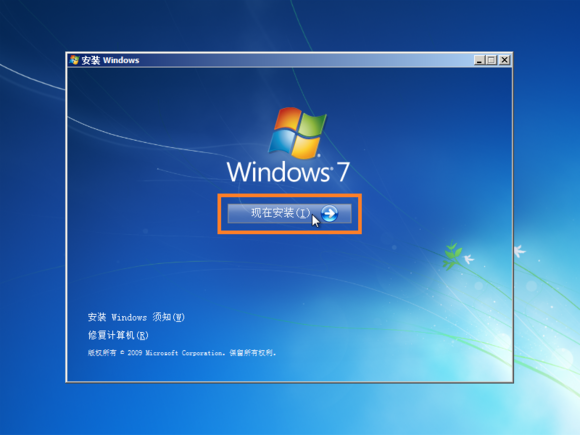The image size is (580, 435).
Task: Maximize the 安装 Windows window
Action: tap(492, 60)
